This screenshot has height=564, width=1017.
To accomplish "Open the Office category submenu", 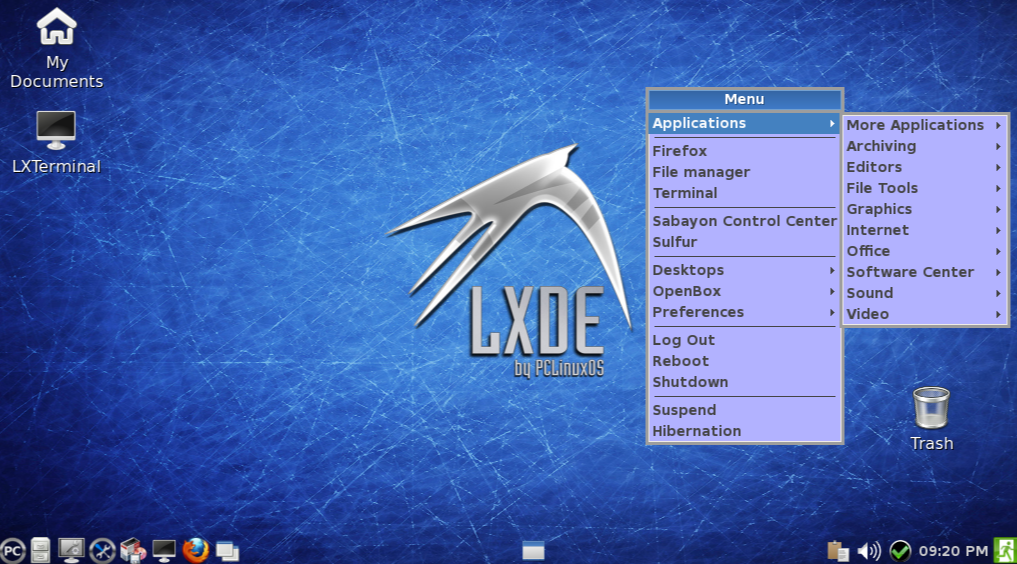I will tap(925, 251).
